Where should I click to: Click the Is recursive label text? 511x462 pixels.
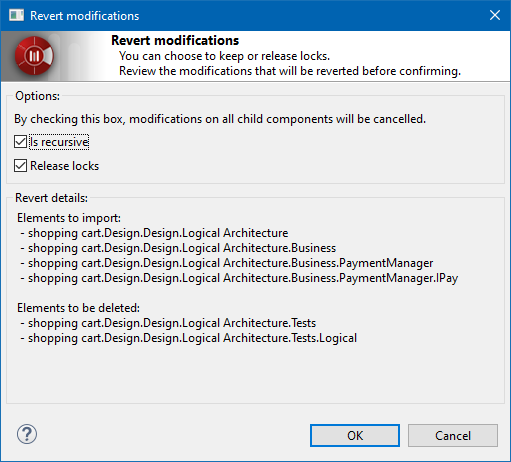(x=59, y=142)
